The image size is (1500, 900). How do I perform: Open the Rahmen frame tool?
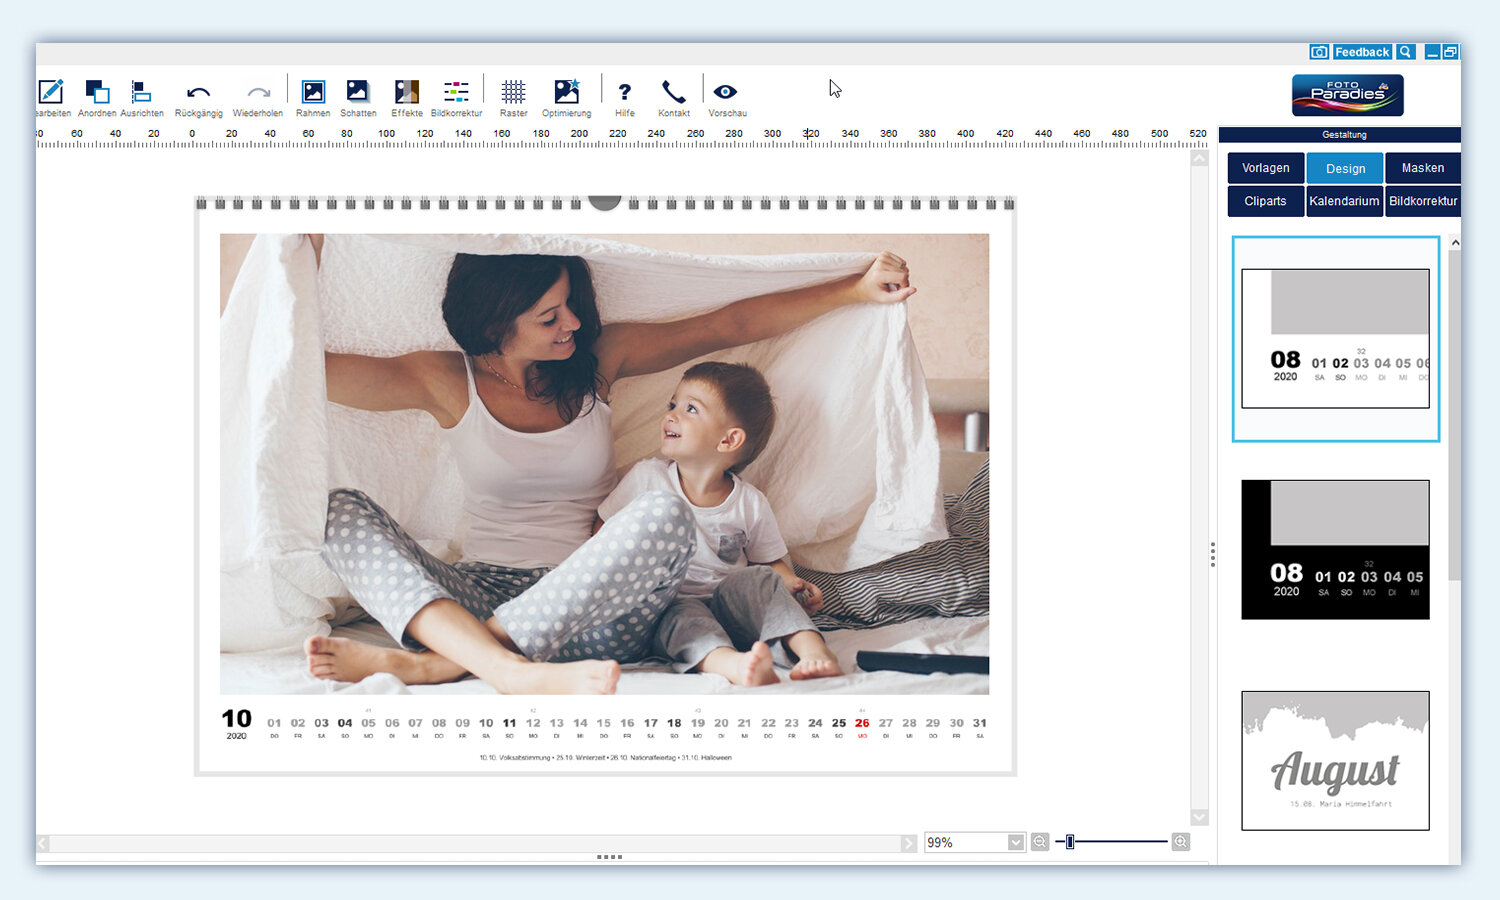click(313, 94)
